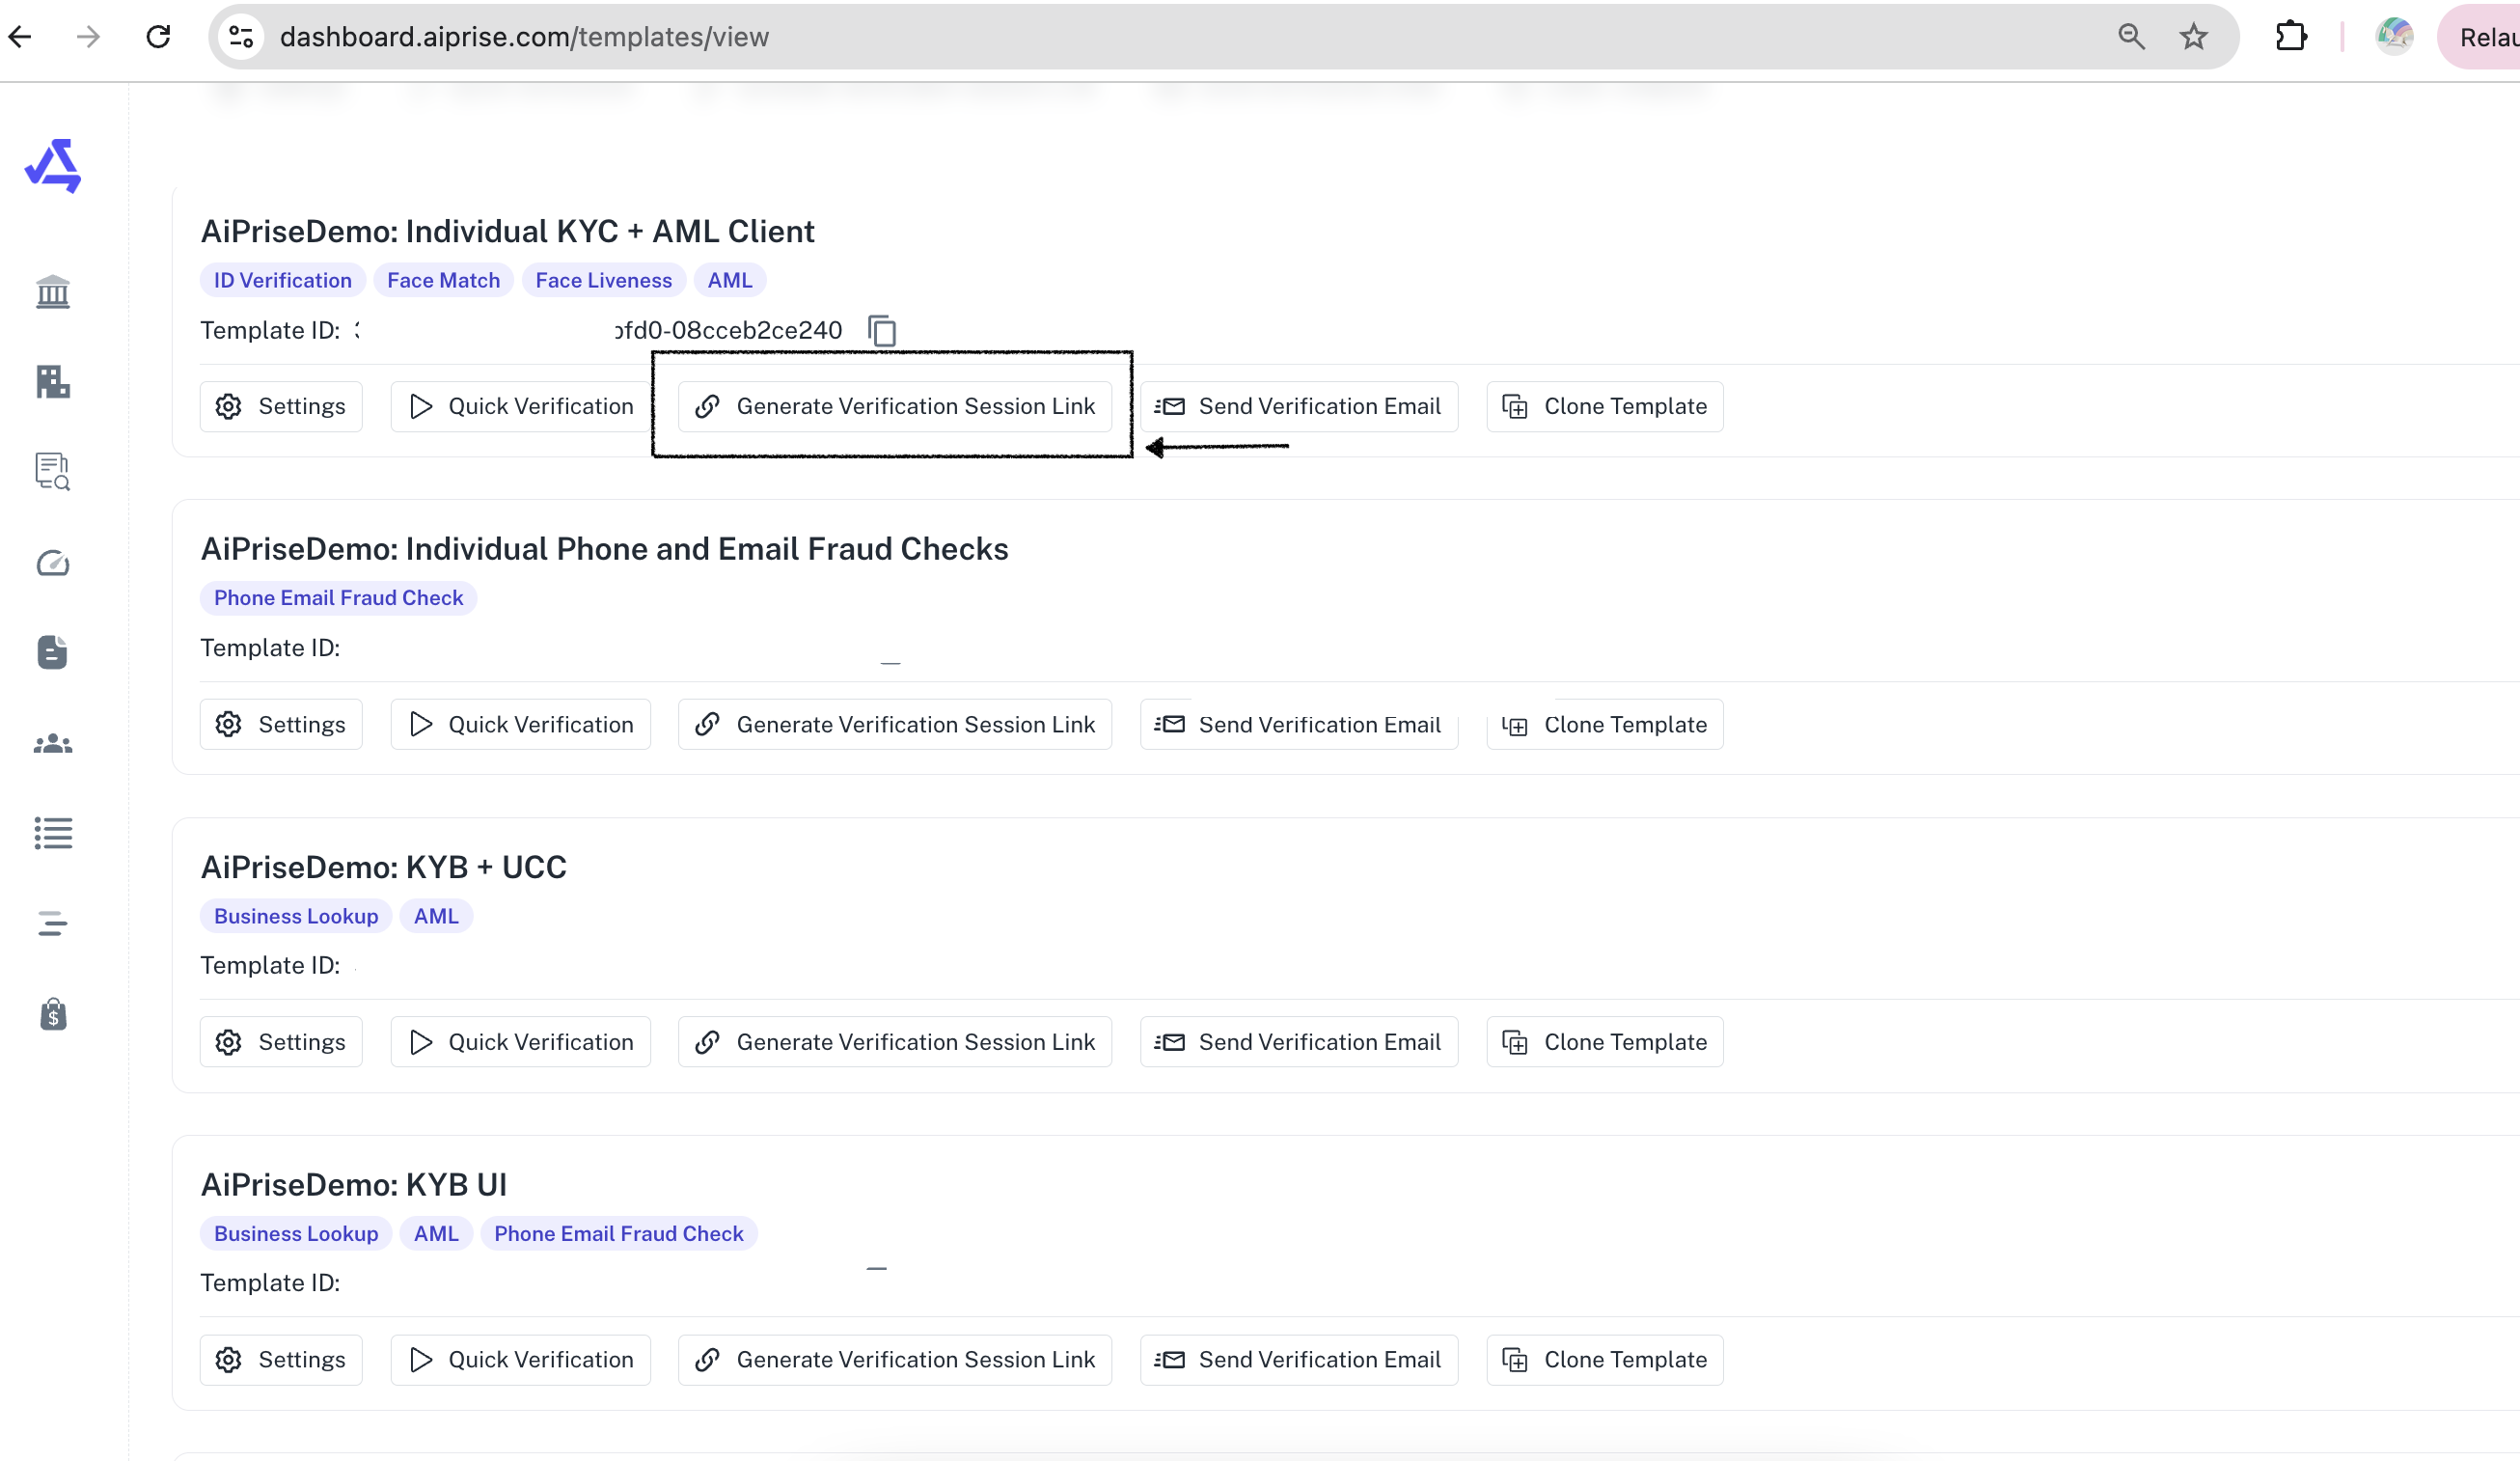Open the office building sidebar icon
Image resolution: width=2520 pixels, height=1461 pixels.
[53, 381]
